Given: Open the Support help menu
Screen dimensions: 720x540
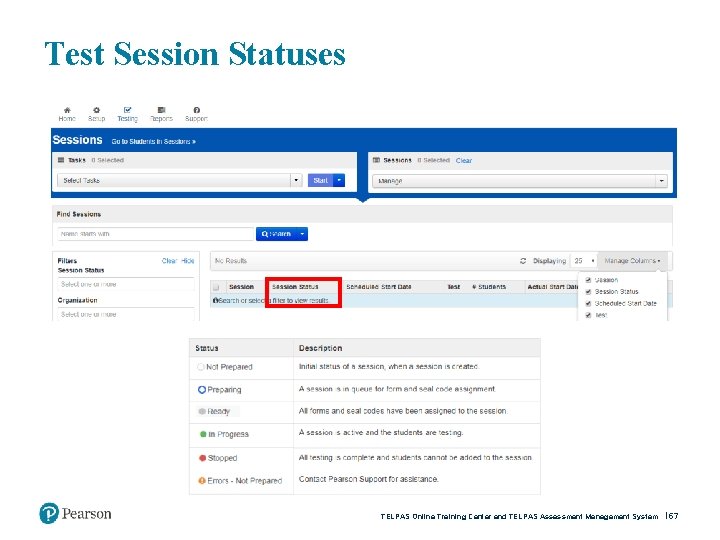Looking at the screenshot, I should click(197, 114).
